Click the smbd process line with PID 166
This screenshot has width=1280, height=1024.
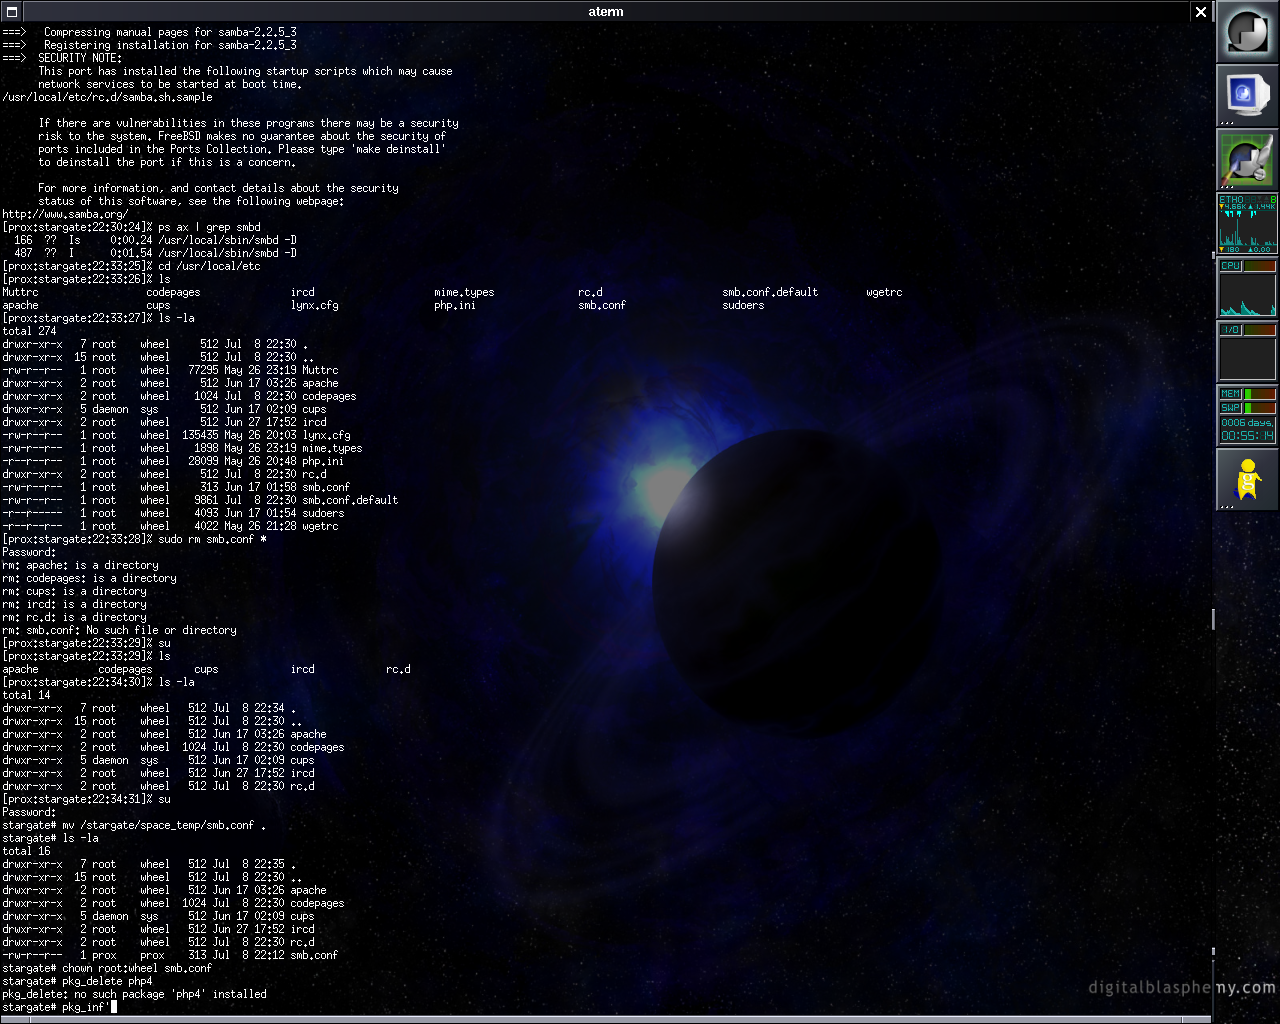coord(149,240)
